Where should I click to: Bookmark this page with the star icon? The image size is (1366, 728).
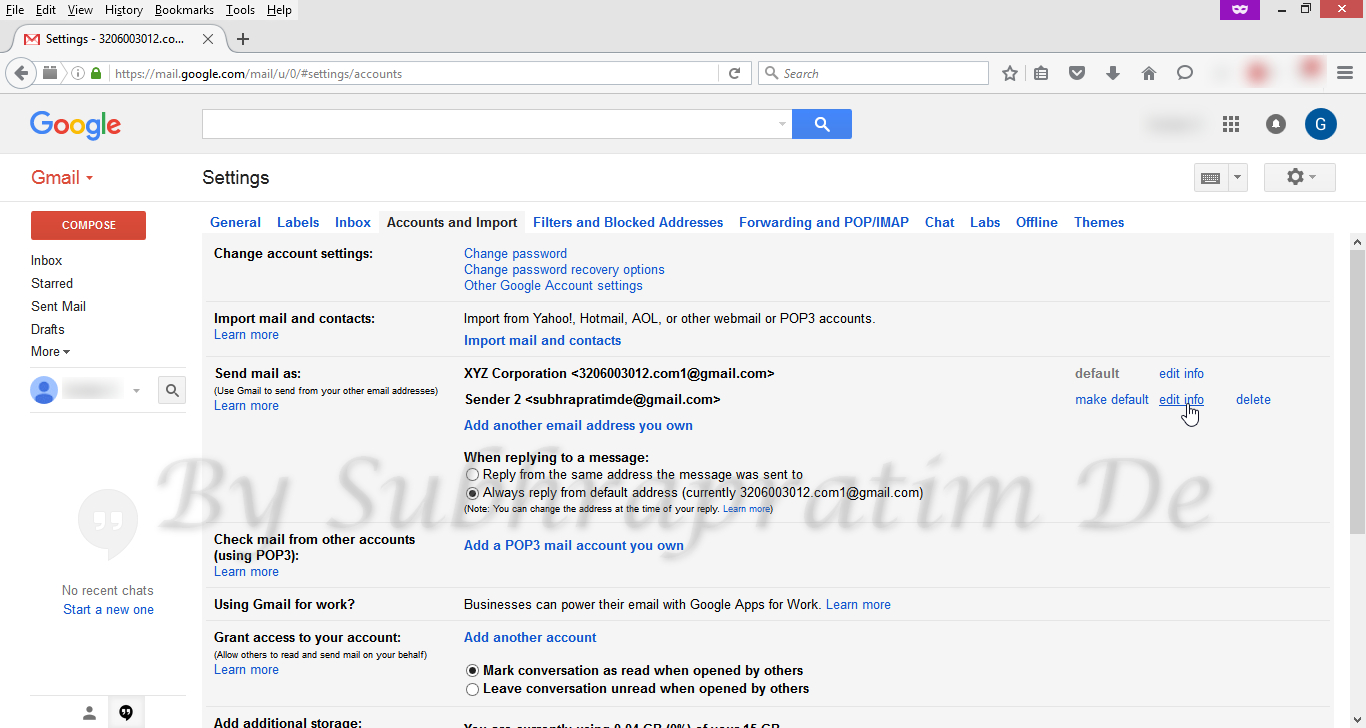pyautogui.click(x=1010, y=73)
